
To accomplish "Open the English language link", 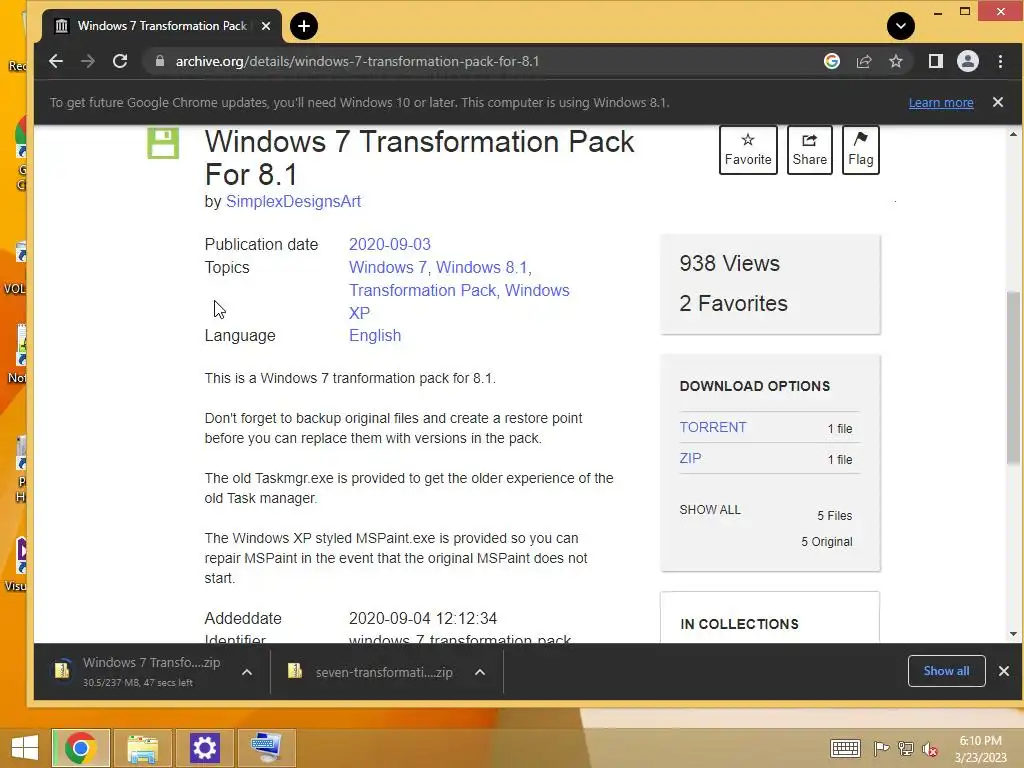I will (x=375, y=335).
